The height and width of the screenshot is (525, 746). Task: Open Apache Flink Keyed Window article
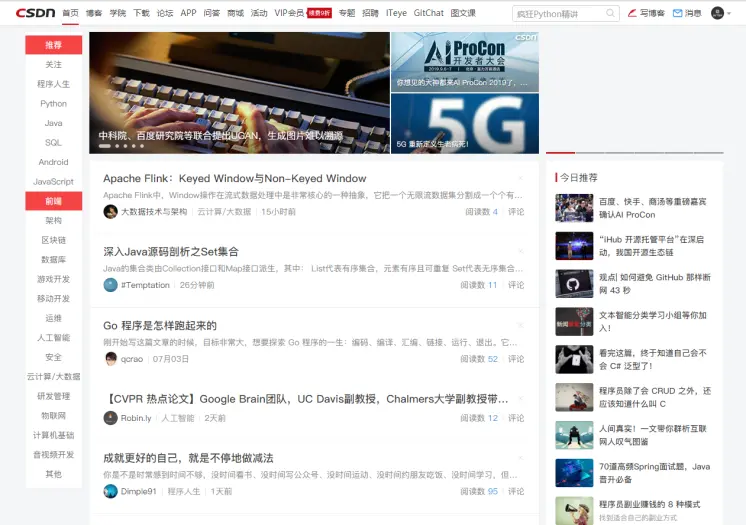pyautogui.click(x=235, y=178)
